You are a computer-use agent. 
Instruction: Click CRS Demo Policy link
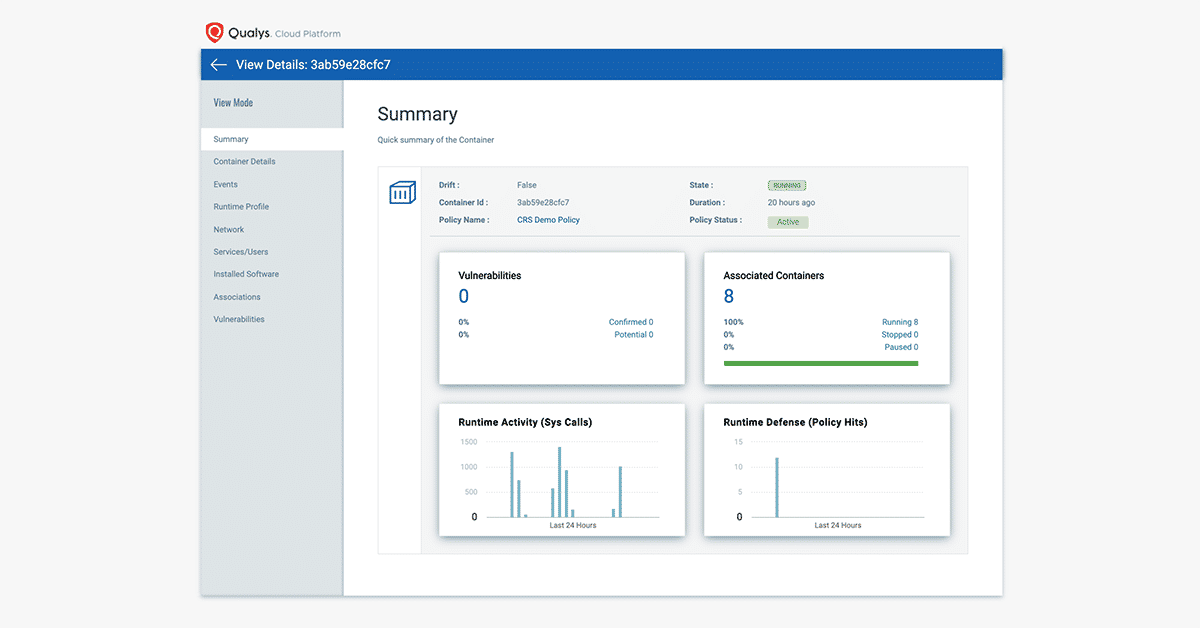[x=548, y=220]
